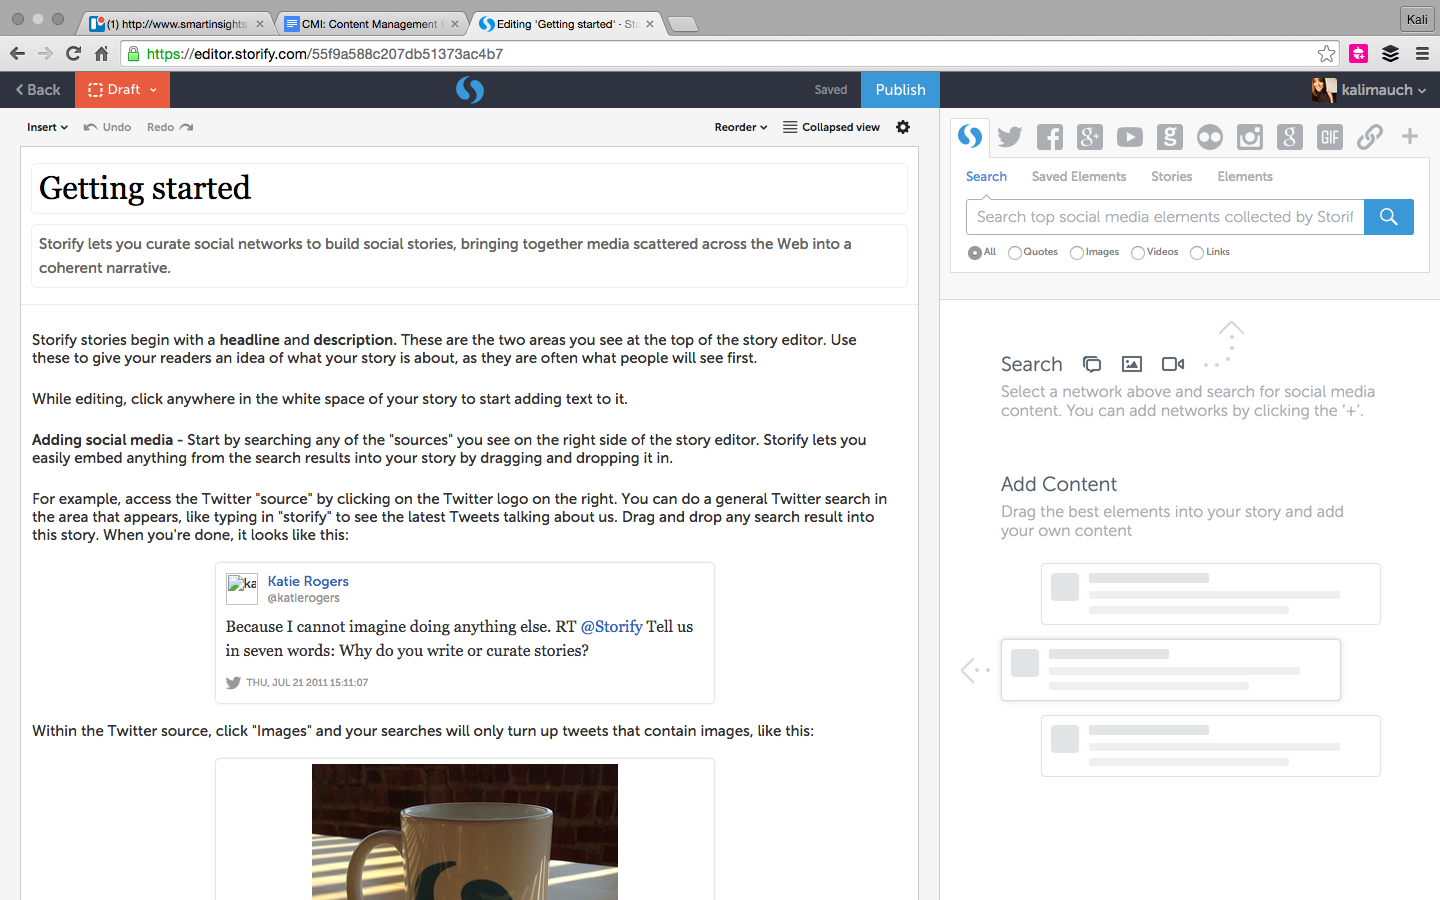The height and width of the screenshot is (900, 1440).
Task: Open the Twitter source
Action: (x=1010, y=137)
